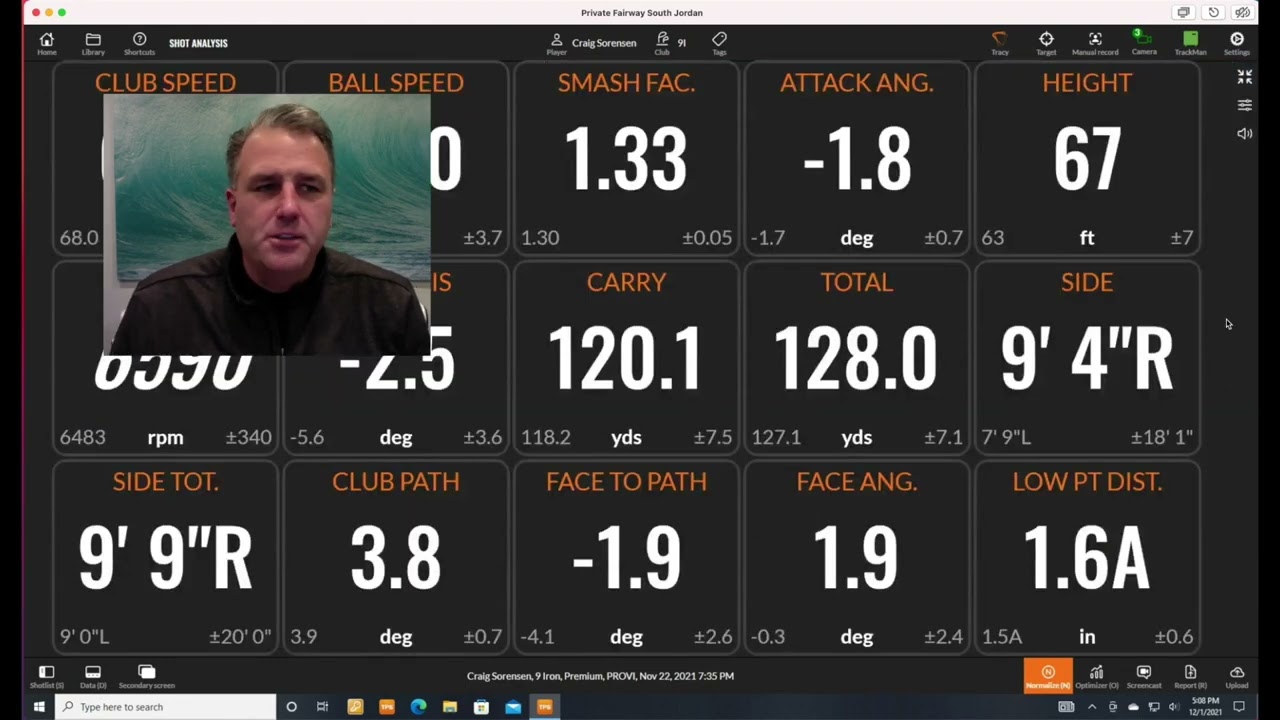This screenshot has width=1280, height=720.
Task: Select the Side 9' 4"R tile
Action: coord(1087,357)
